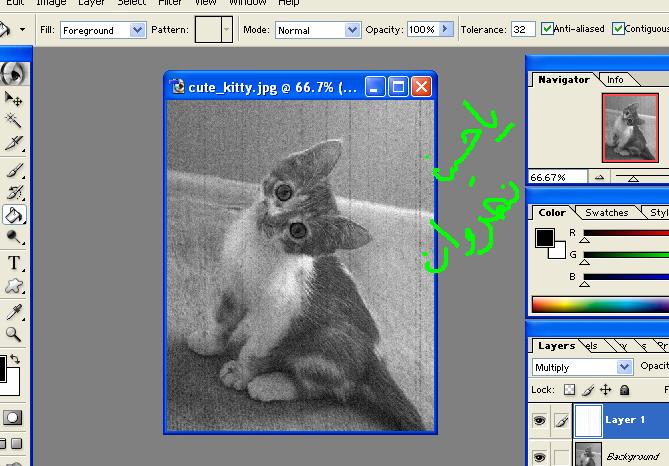669x466 pixels.
Task: Switch to the Info tab
Action: pos(615,79)
